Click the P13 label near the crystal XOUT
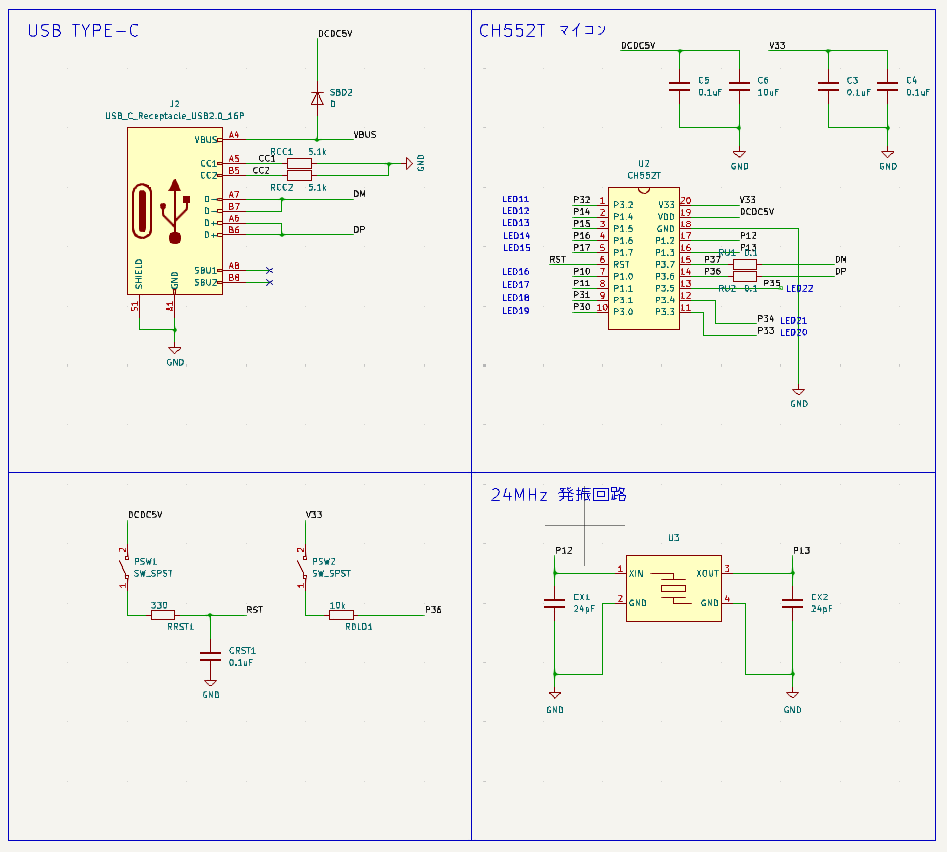 pos(801,550)
